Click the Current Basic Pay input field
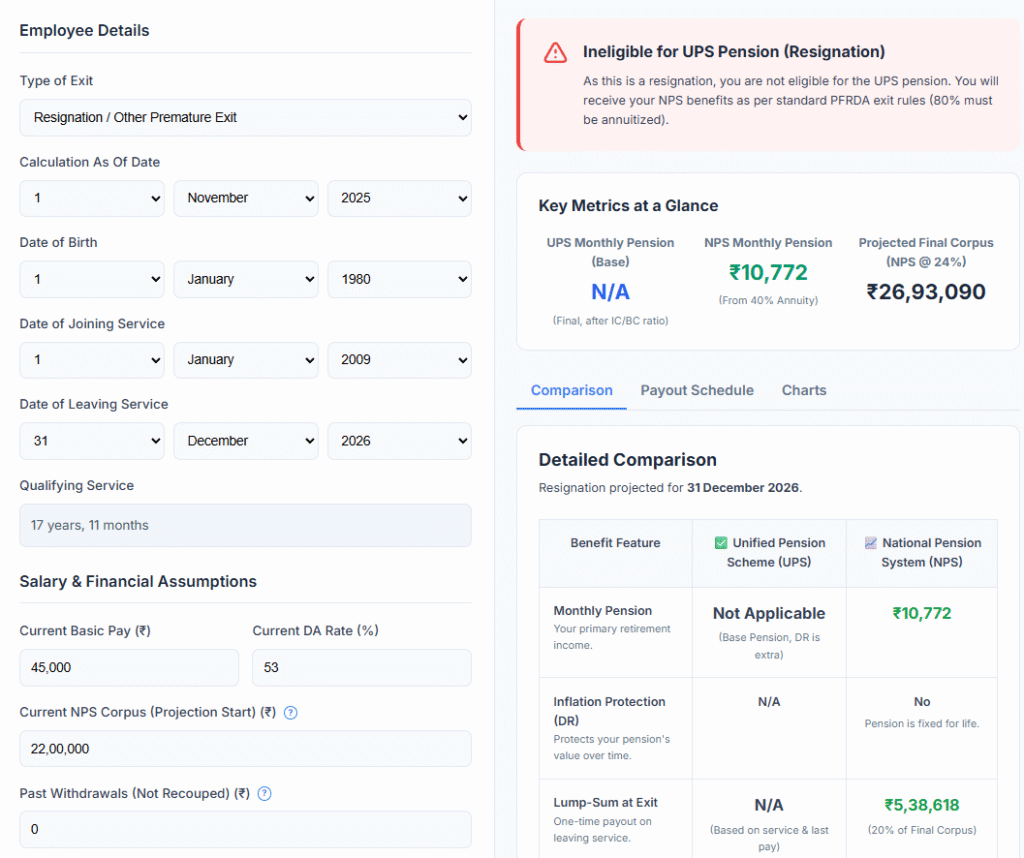 (x=128, y=667)
